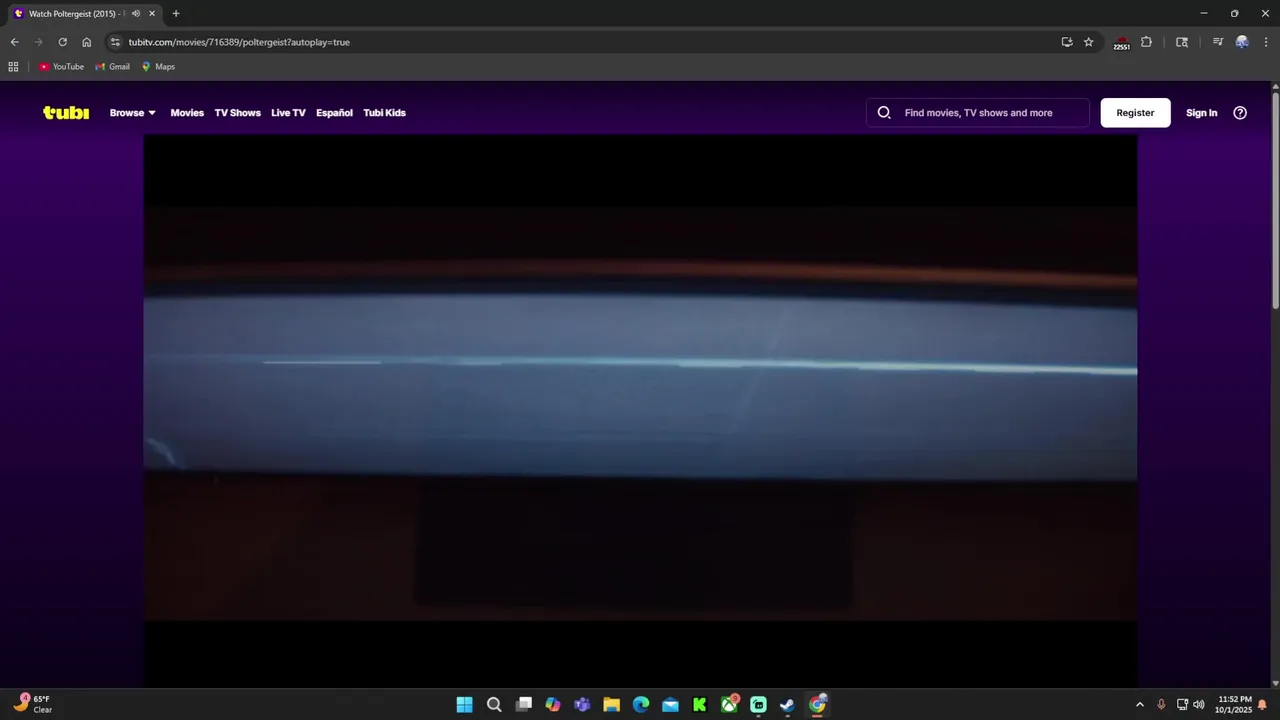Screen dimensions: 1280x720
Task: Open Microsoft Teams on taskbar
Action: pyautogui.click(x=582, y=705)
